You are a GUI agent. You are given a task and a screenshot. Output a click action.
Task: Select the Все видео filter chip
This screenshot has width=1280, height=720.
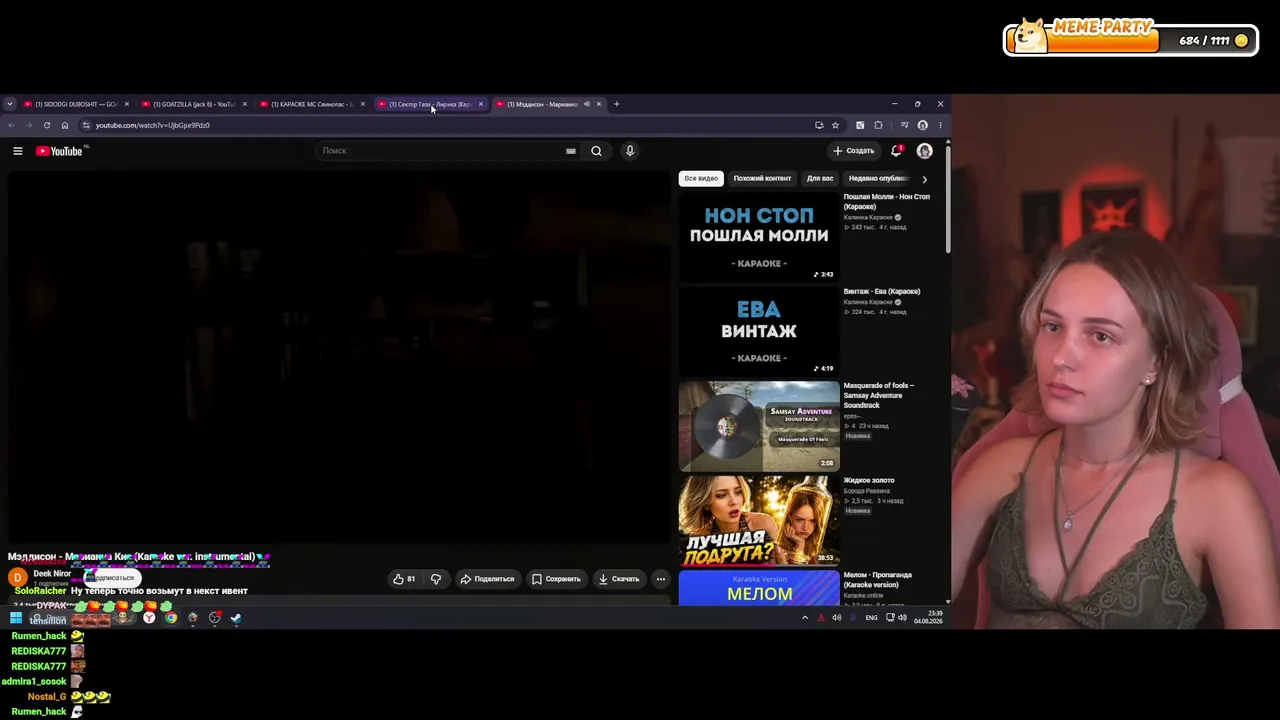(701, 179)
